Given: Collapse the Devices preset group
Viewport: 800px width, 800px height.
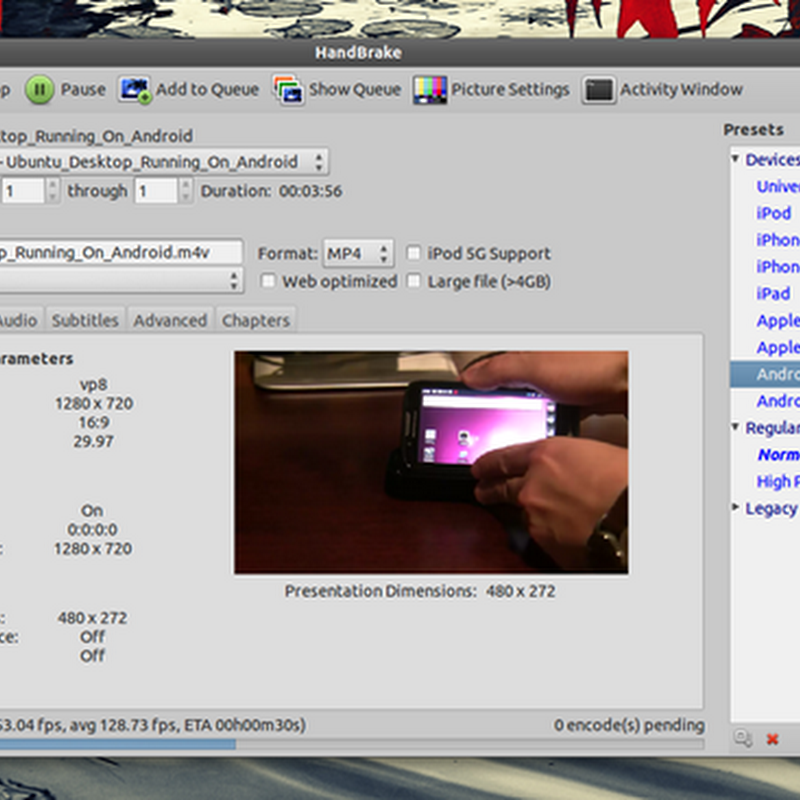Looking at the screenshot, I should [736, 159].
